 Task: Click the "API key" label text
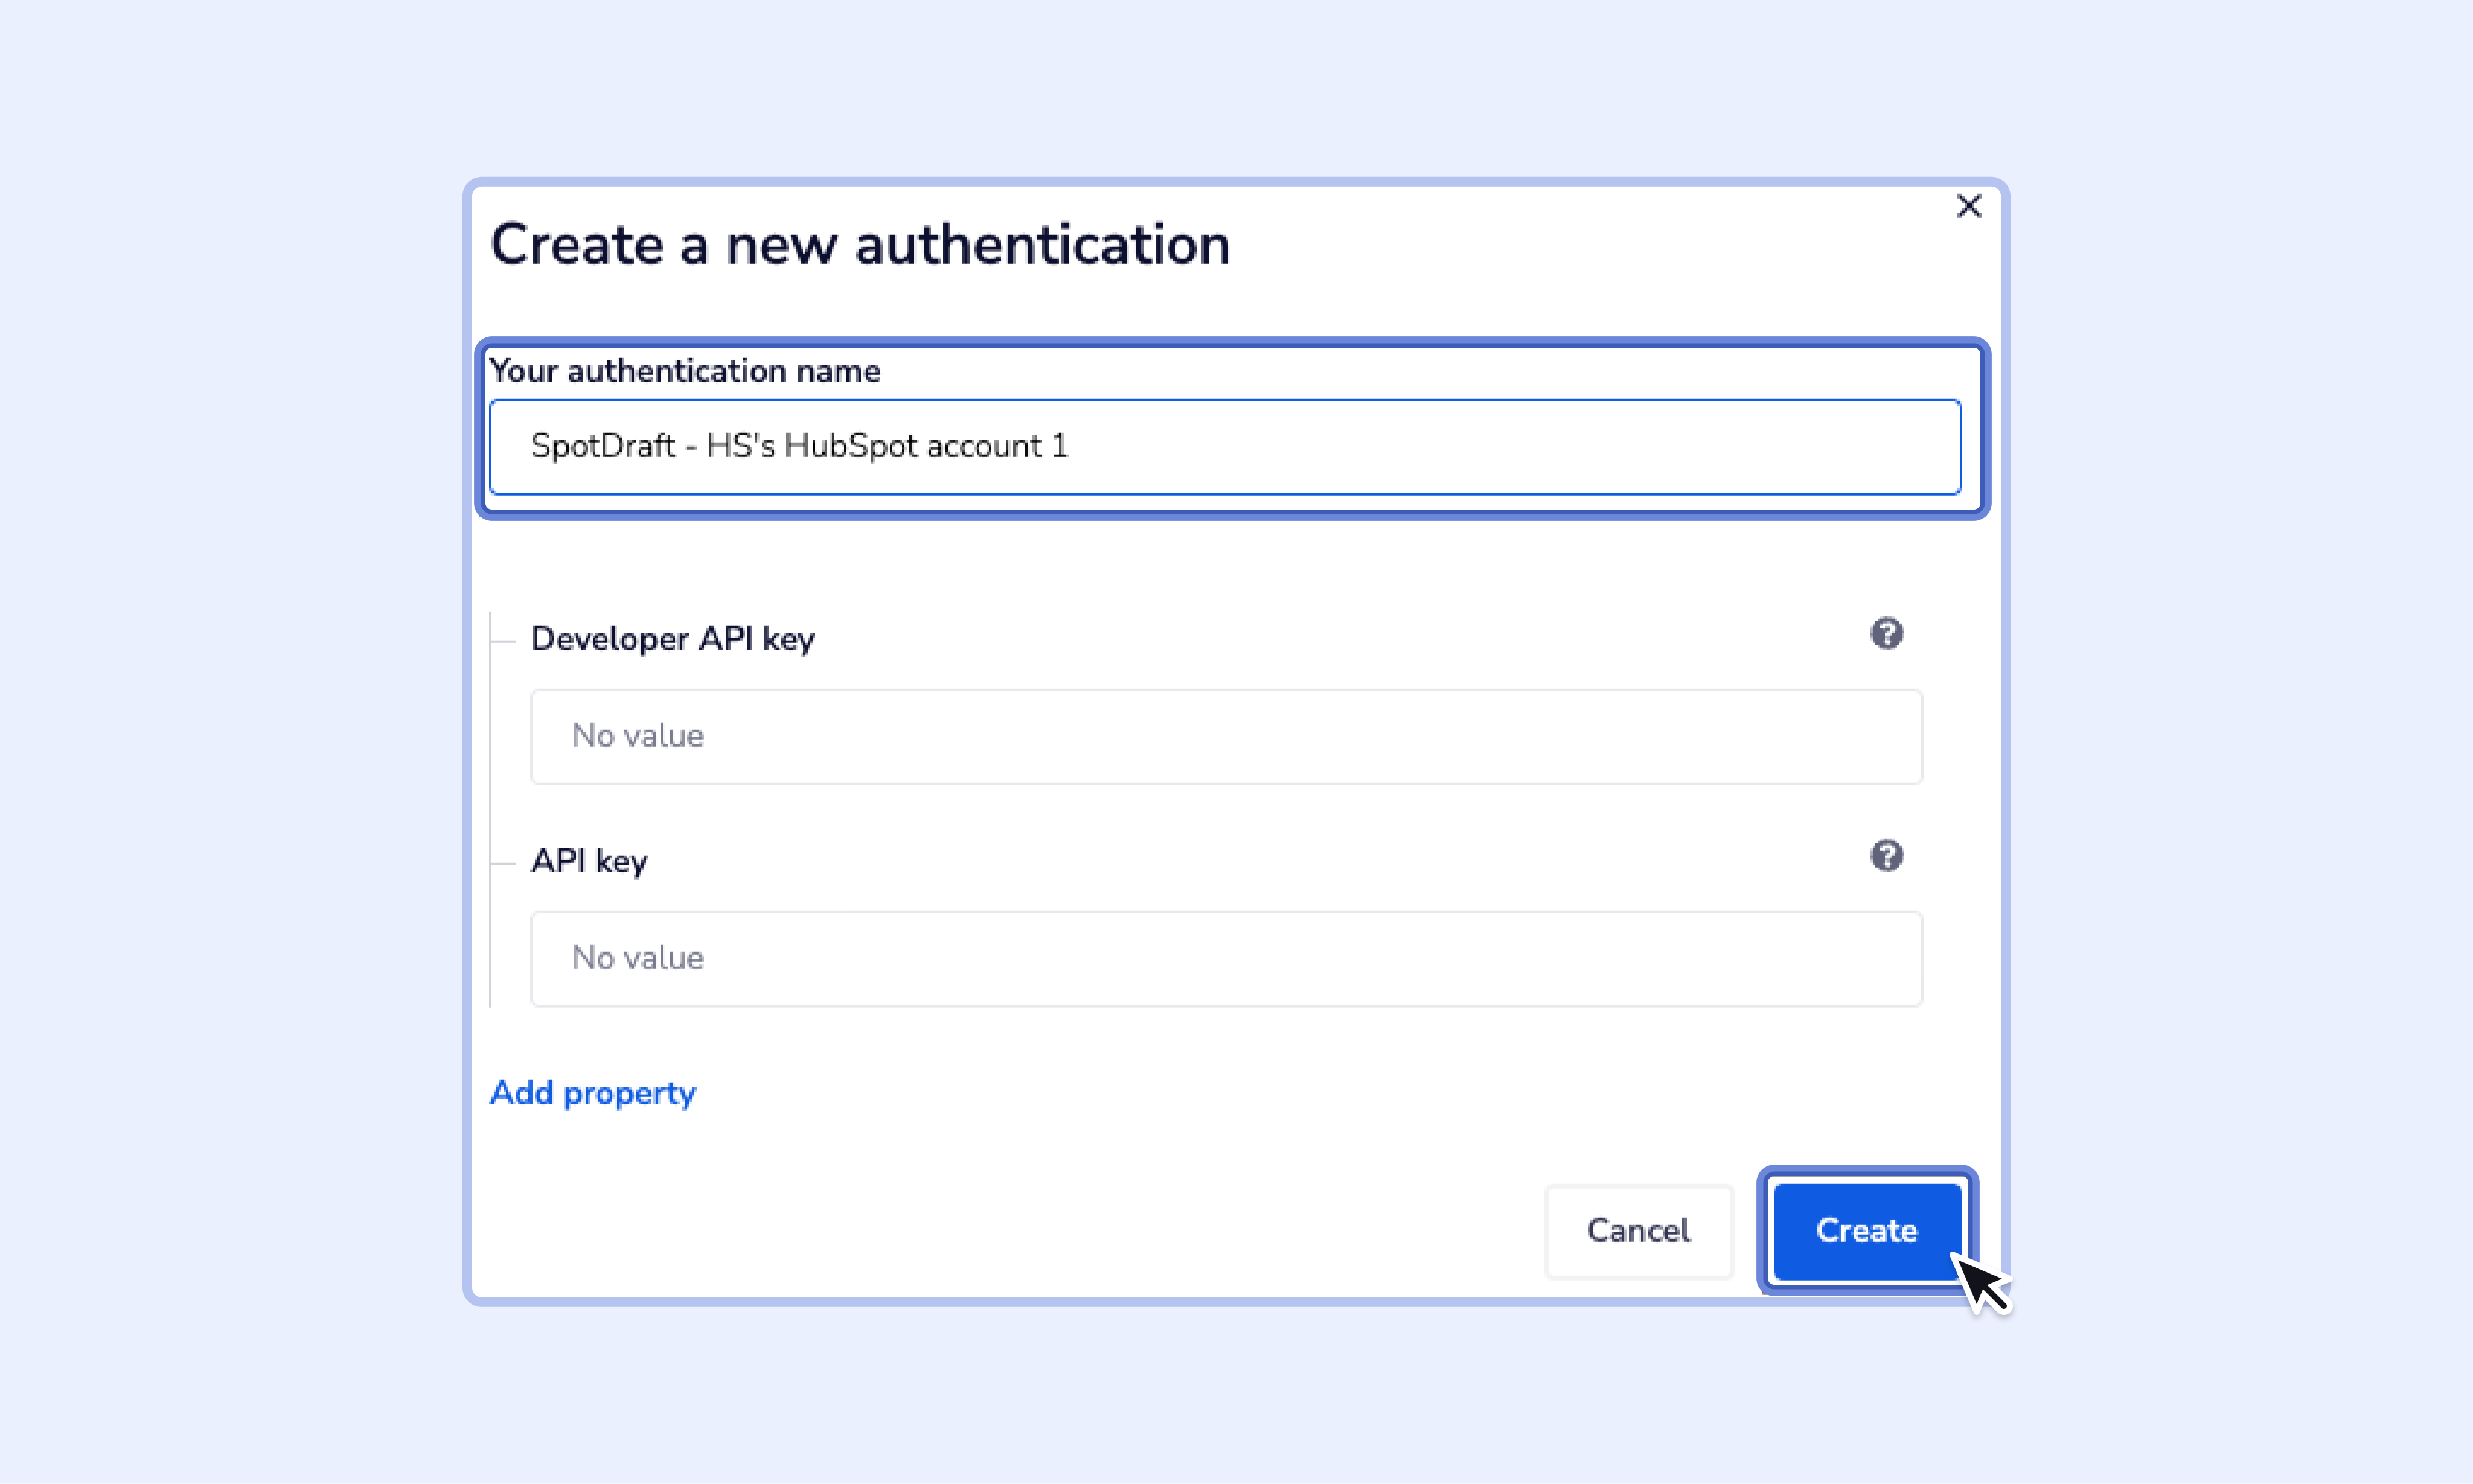click(x=589, y=861)
